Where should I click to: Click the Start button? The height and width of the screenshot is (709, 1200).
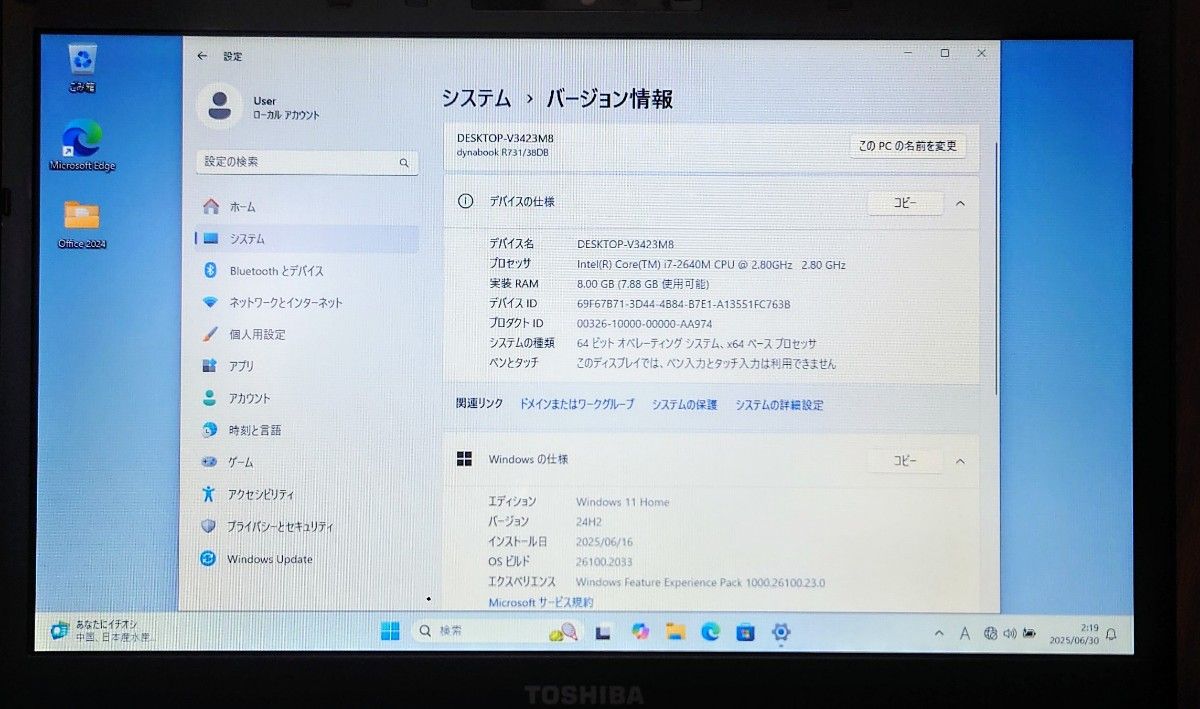pos(391,632)
